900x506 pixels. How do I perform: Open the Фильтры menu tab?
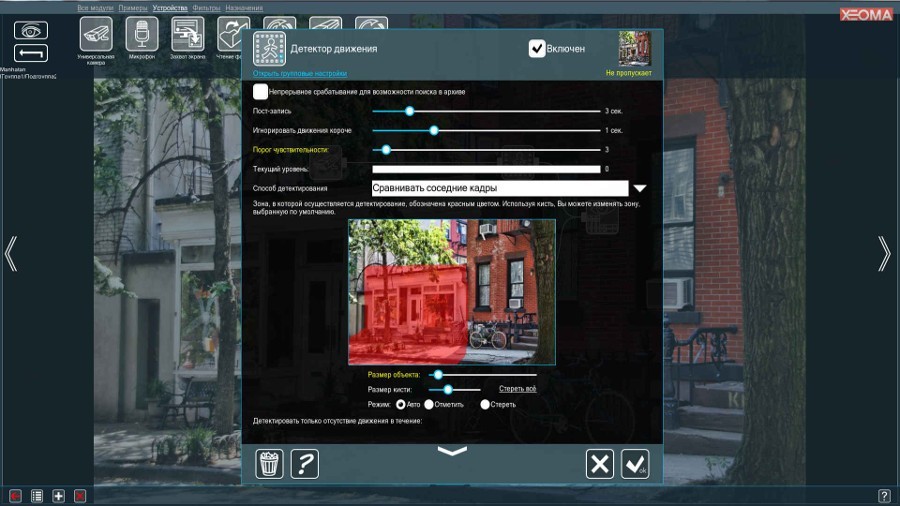point(206,8)
